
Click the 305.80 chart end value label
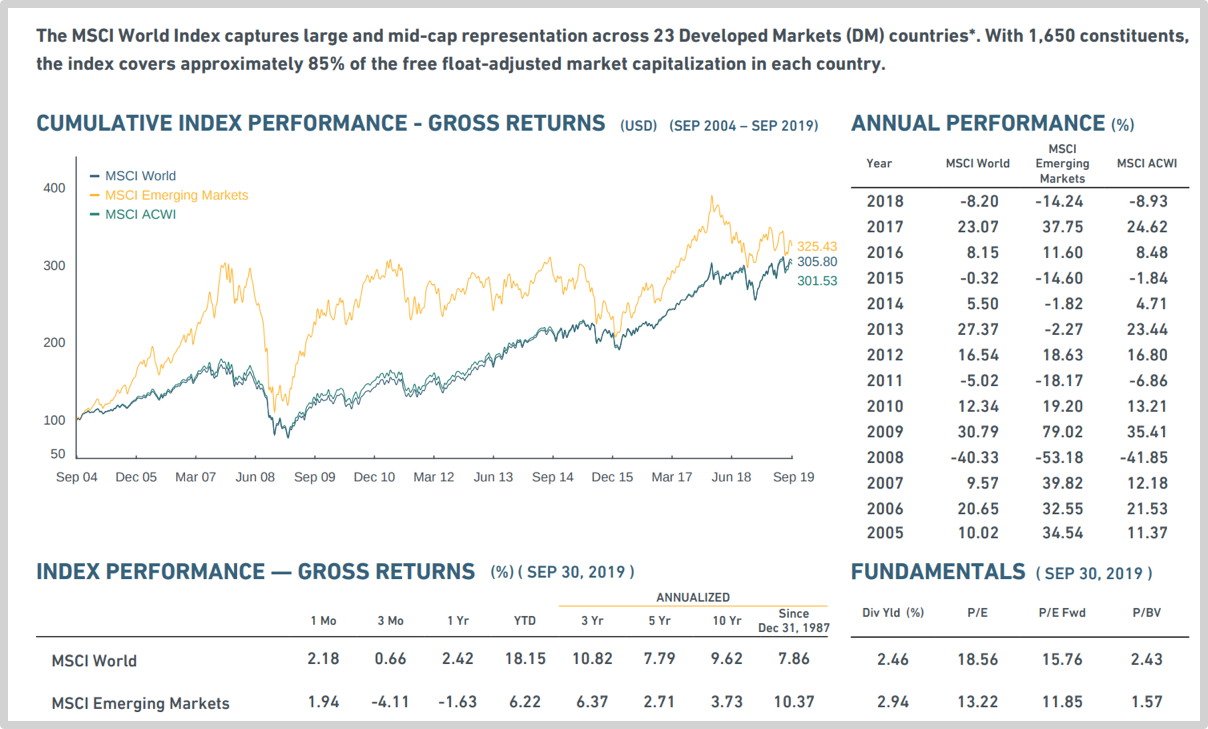(816, 262)
